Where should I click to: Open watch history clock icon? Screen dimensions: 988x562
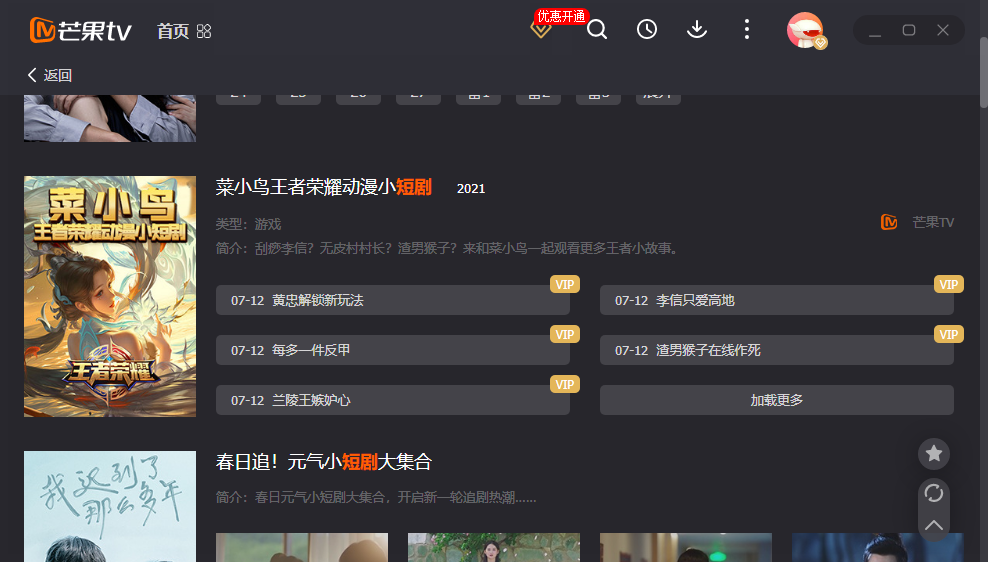pos(646,29)
